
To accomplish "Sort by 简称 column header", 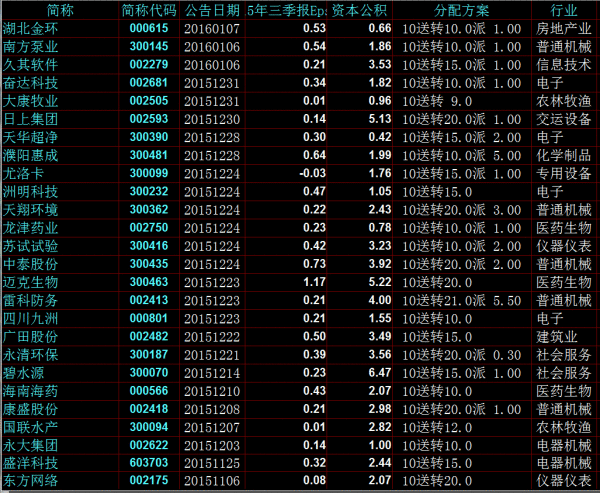I will (60, 10).
